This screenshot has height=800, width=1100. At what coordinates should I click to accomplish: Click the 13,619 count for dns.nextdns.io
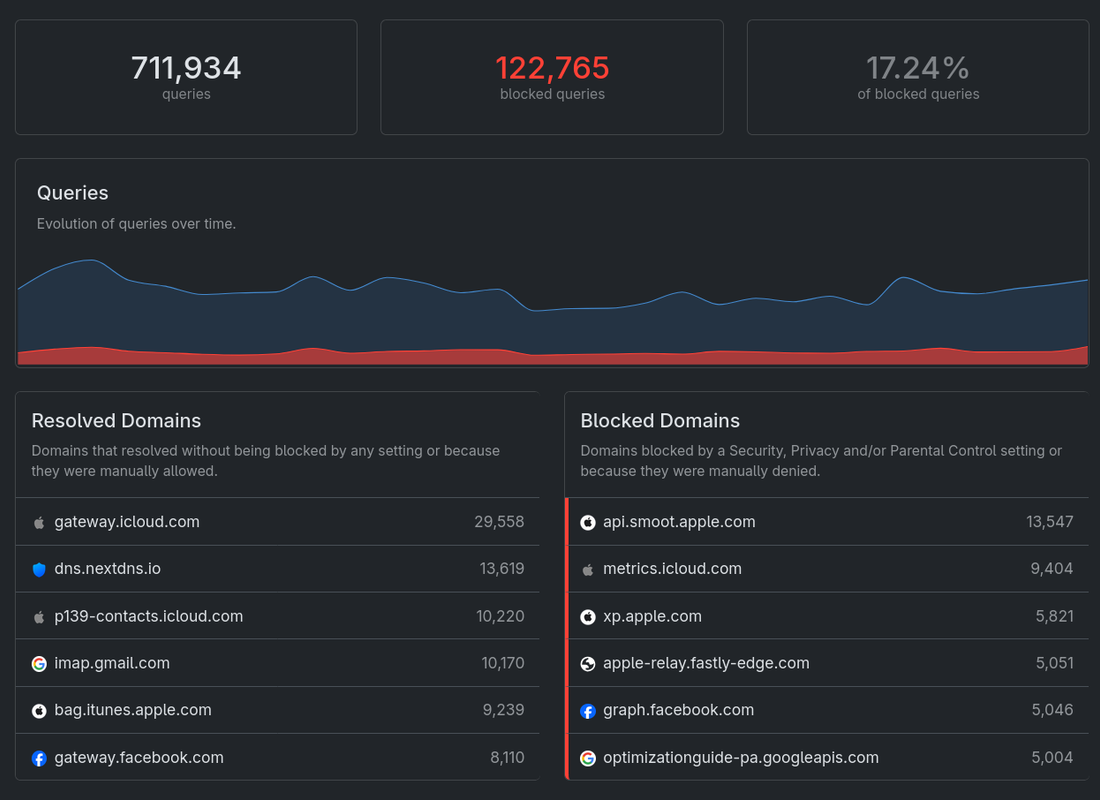(x=502, y=569)
